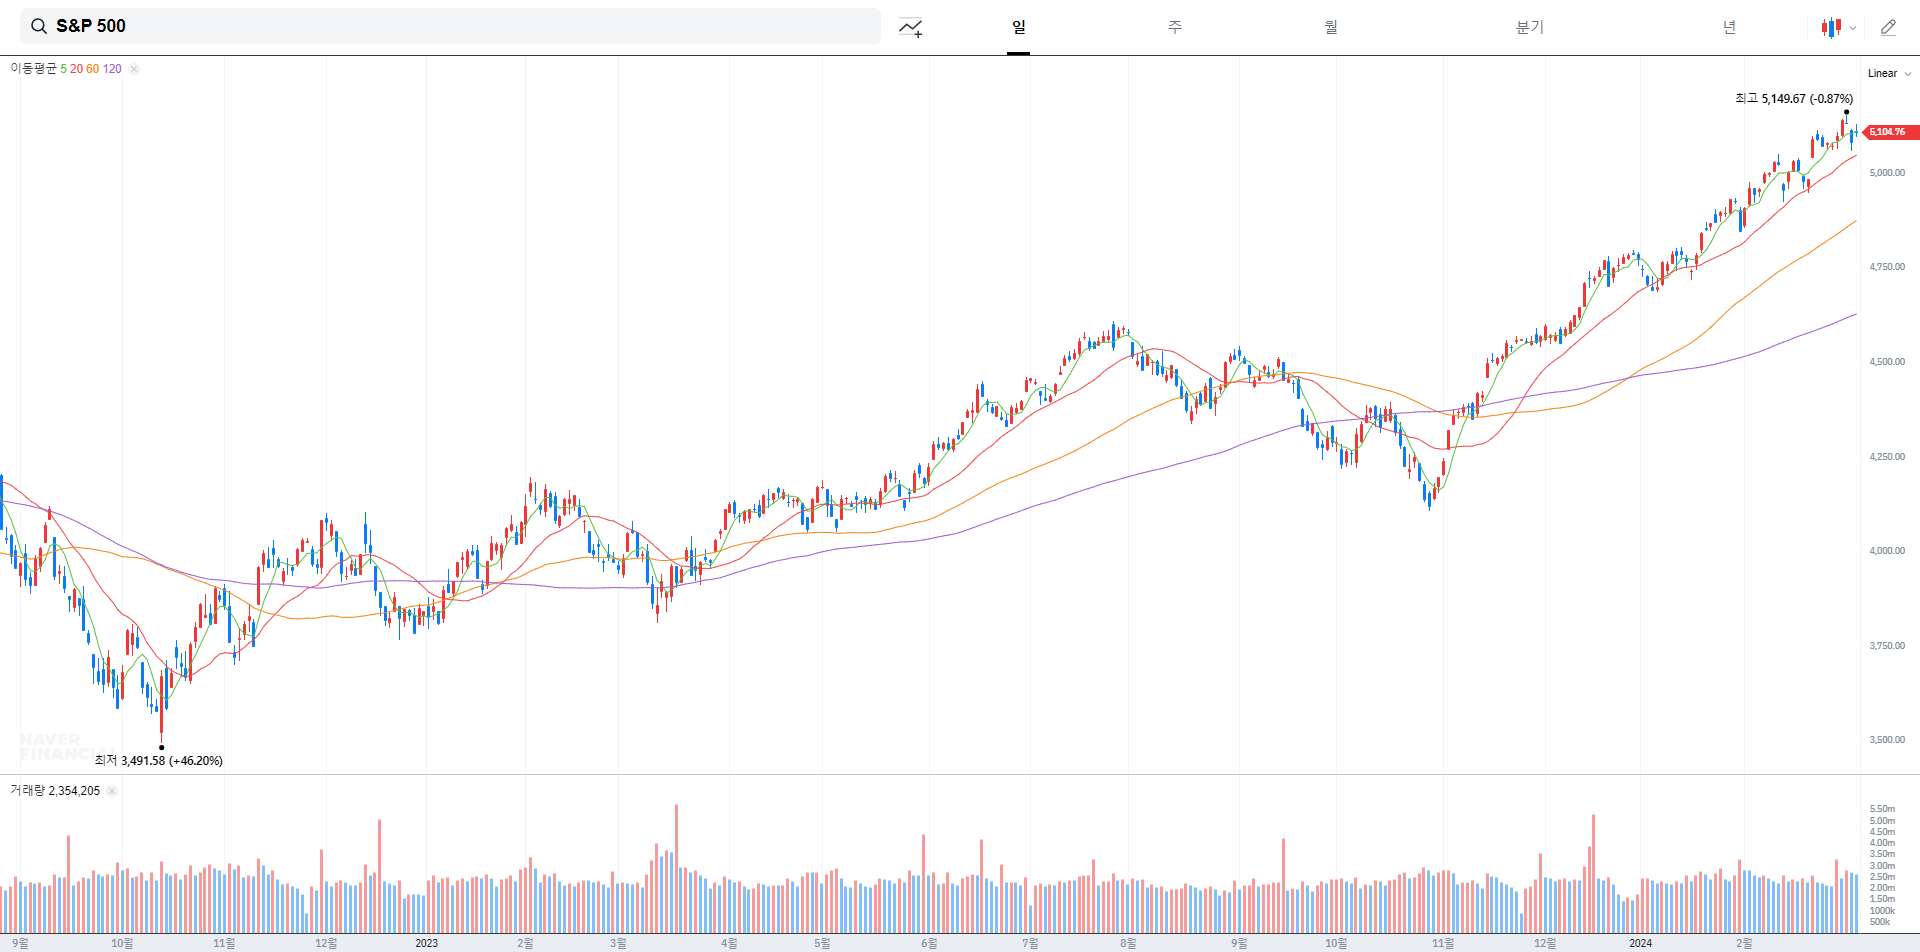
Task: Remove the 이동평균 moving average indicator
Action: (x=134, y=69)
